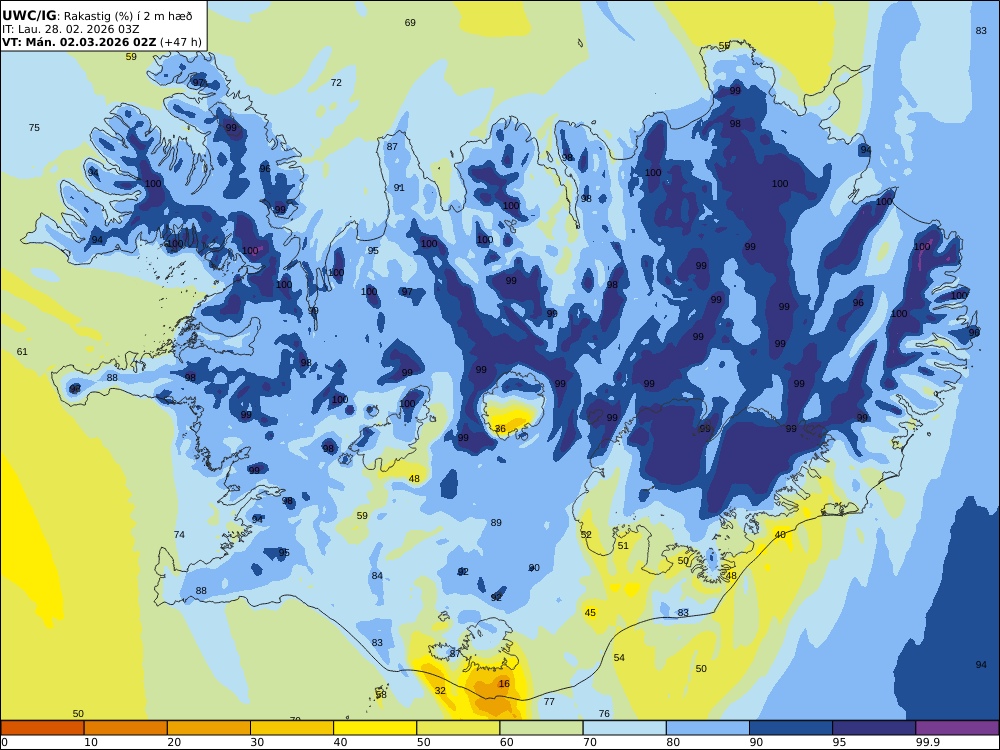Click the humidity value 74 on the map
Screen dimensions: 1000x750
[180, 534]
